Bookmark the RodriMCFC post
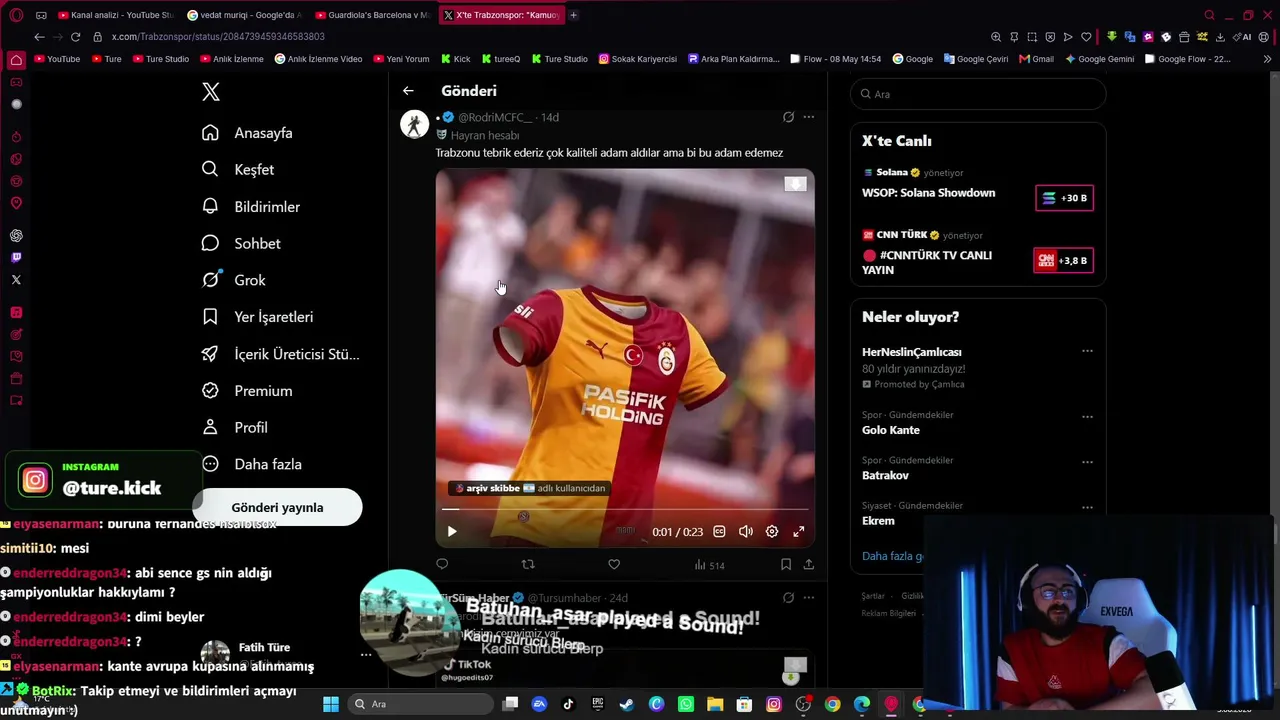 tap(786, 565)
